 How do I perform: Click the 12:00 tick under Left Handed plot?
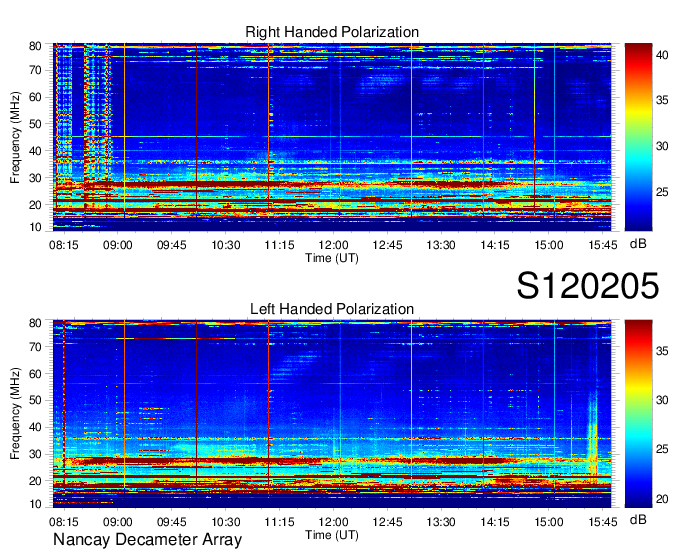click(x=333, y=522)
